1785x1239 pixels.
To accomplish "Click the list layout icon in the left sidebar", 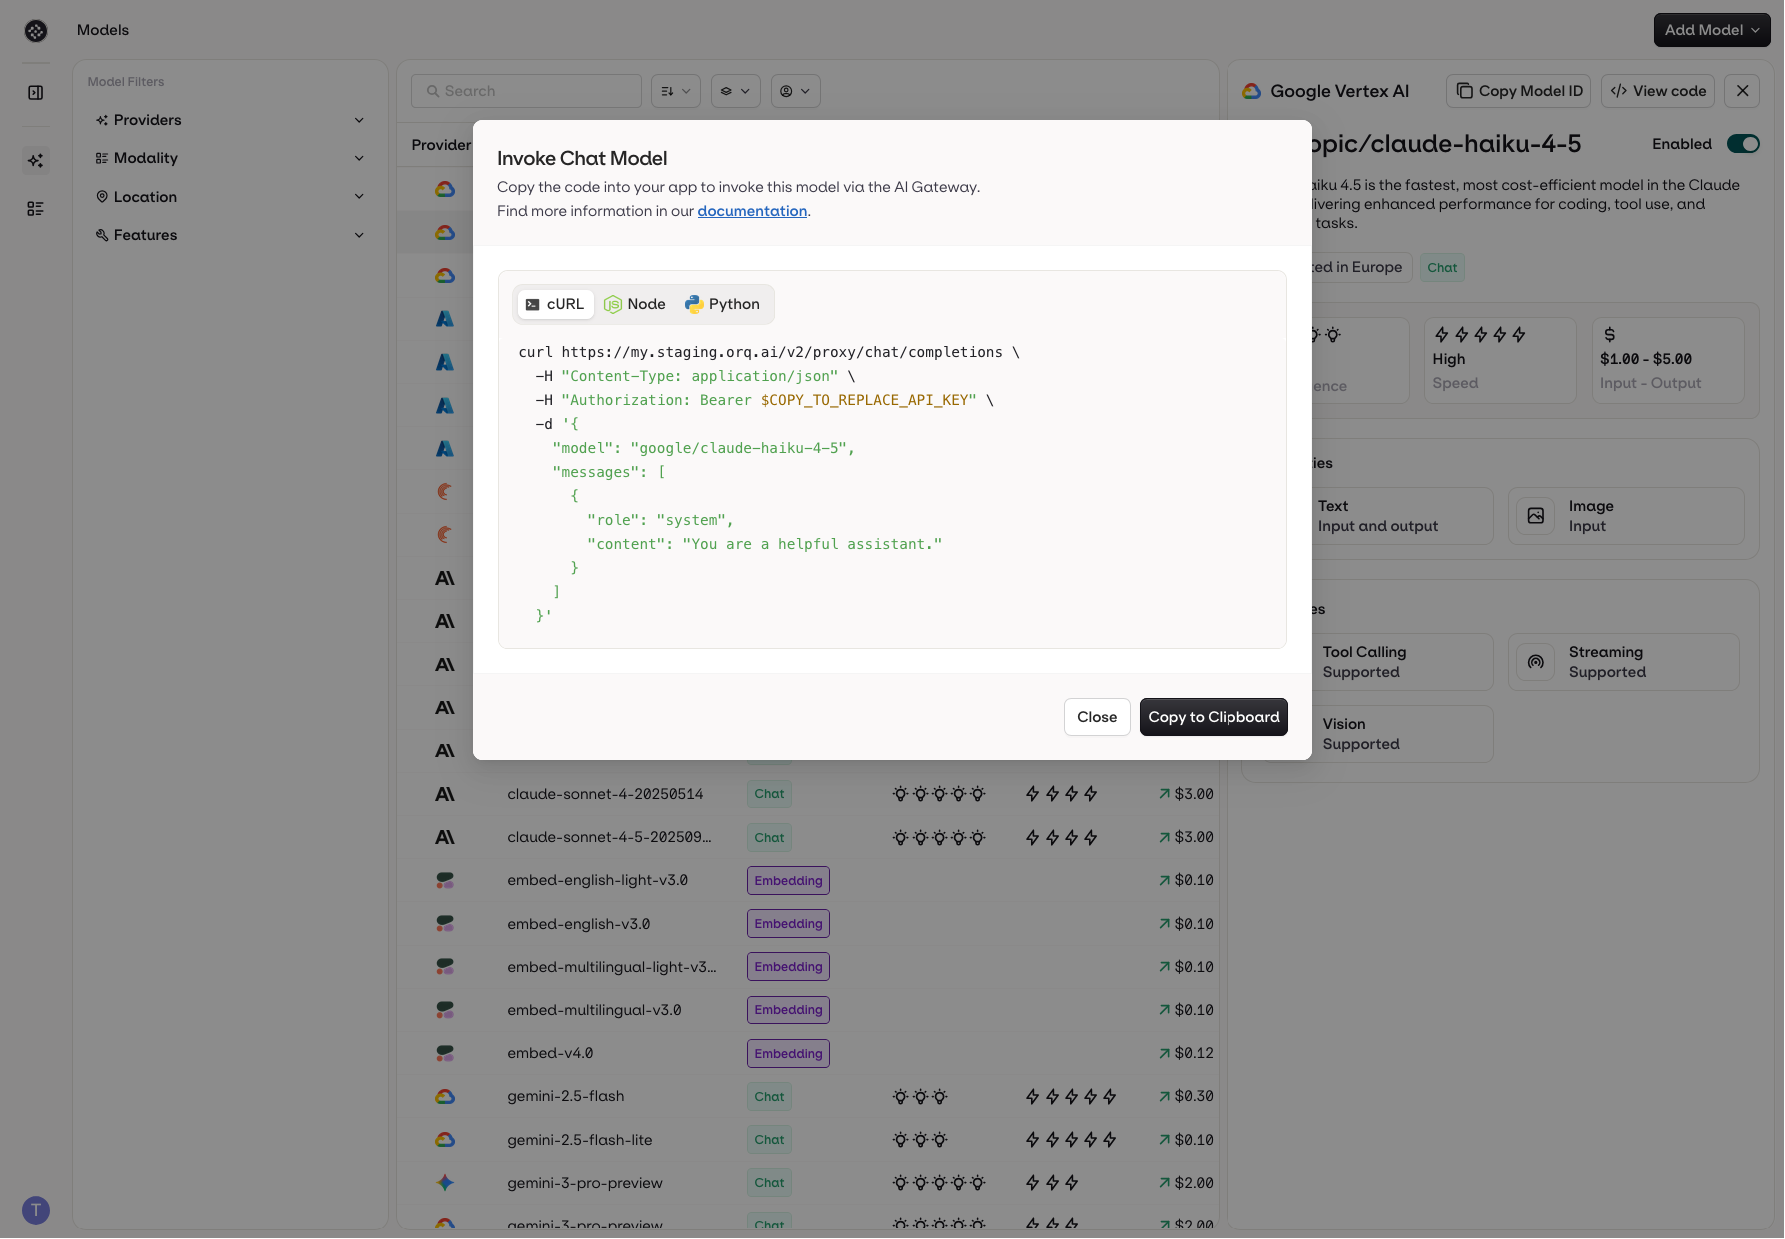I will click(36, 208).
